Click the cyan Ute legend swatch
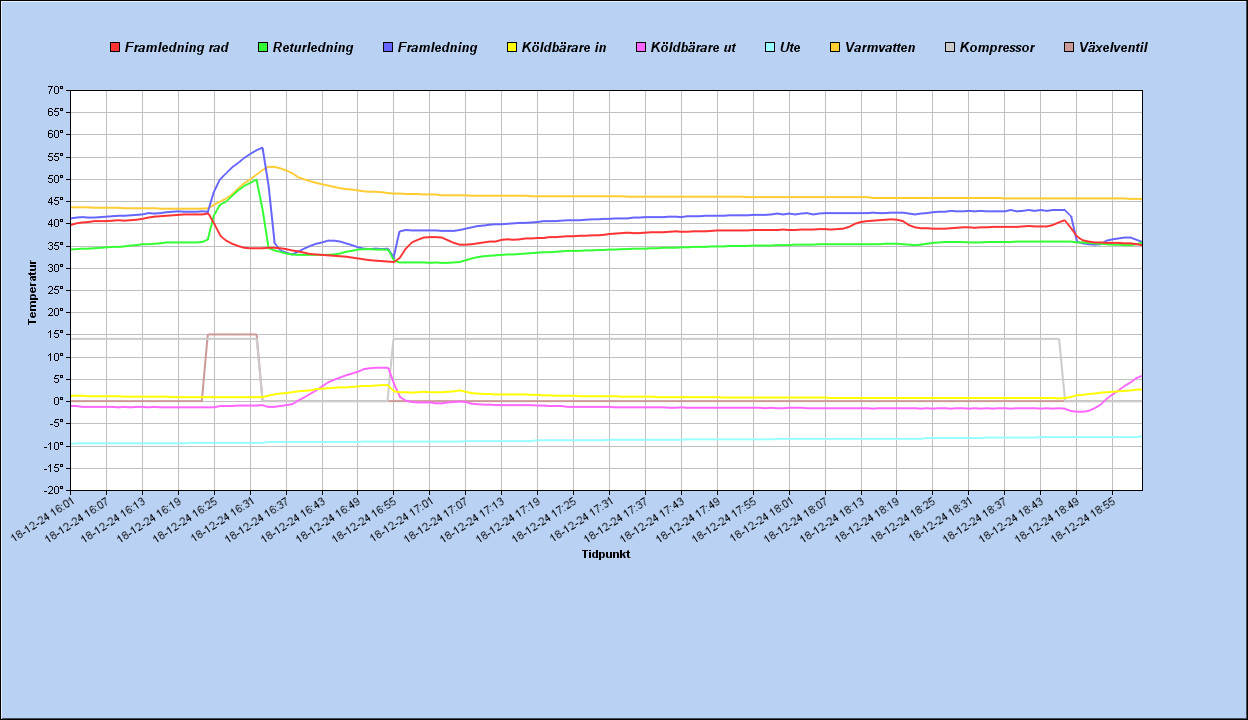The image size is (1248, 720). pyautogui.click(x=770, y=47)
